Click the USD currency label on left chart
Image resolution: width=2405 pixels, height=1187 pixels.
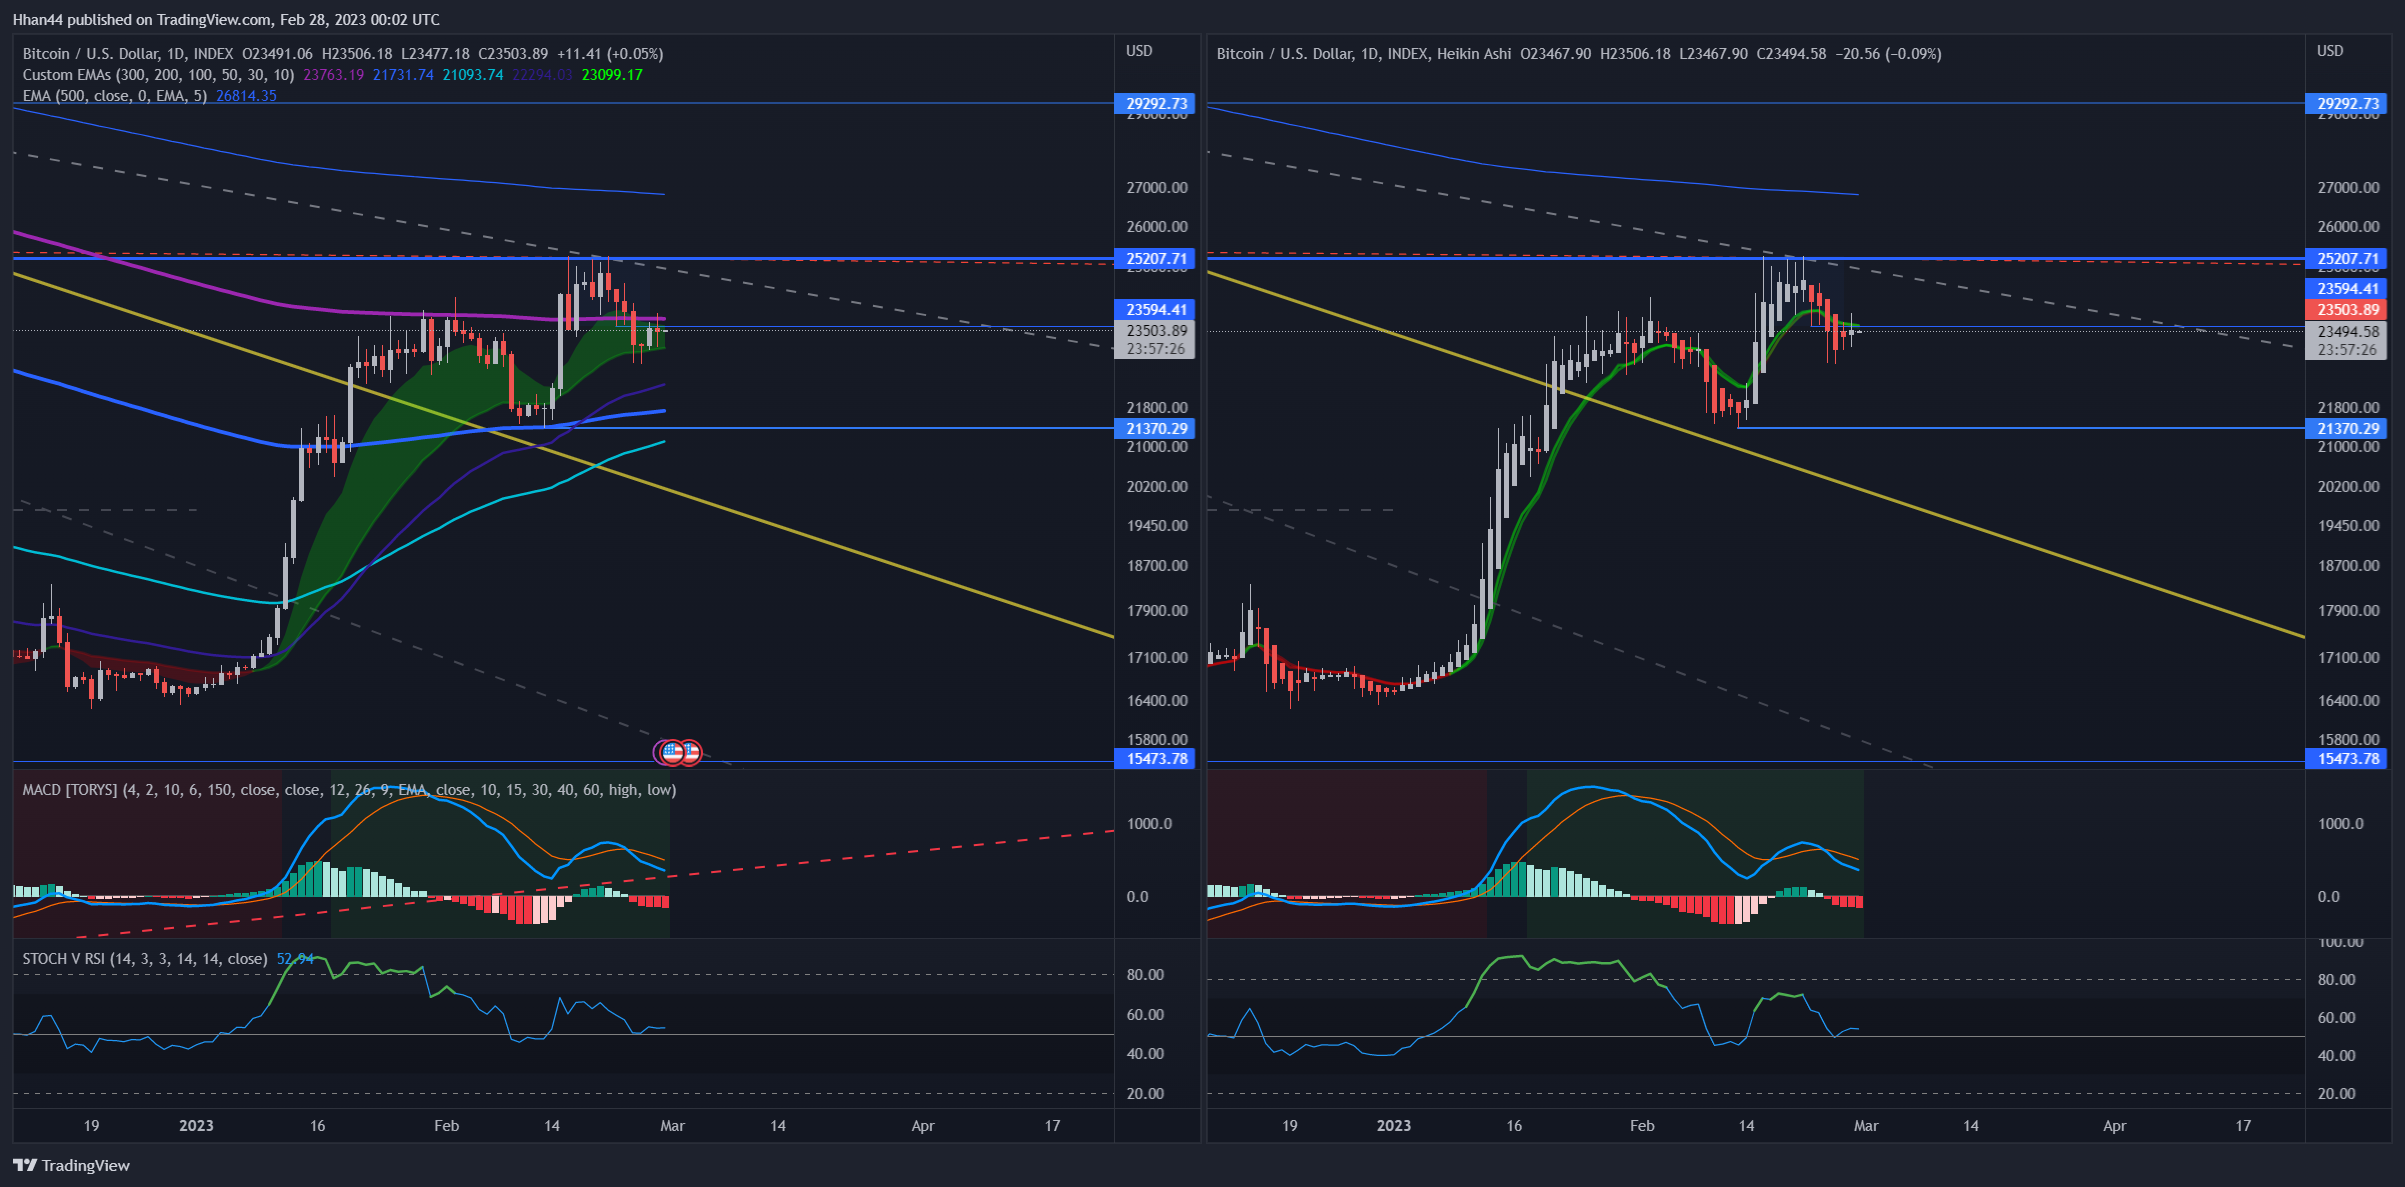[1139, 51]
